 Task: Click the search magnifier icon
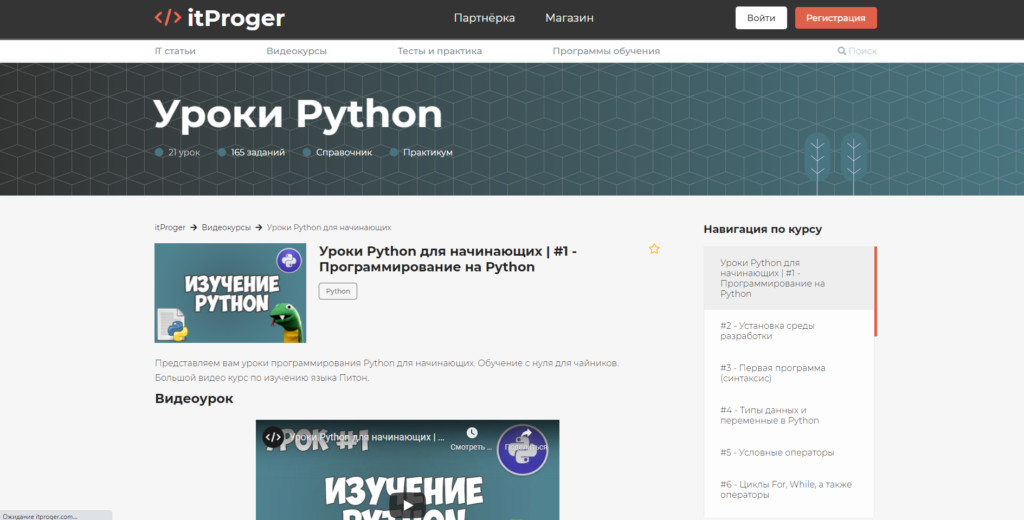point(841,51)
